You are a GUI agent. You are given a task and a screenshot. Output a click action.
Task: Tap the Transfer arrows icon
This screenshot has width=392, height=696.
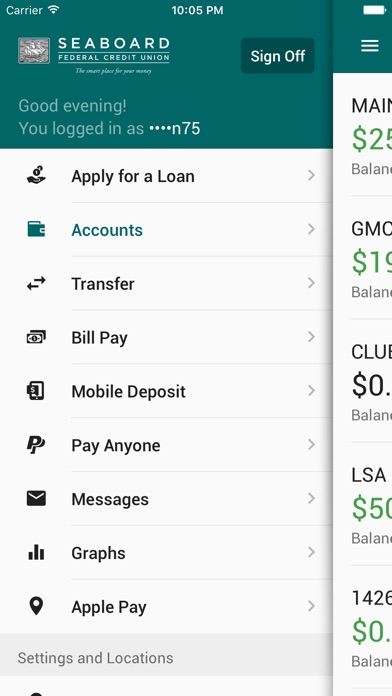(36, 283)
